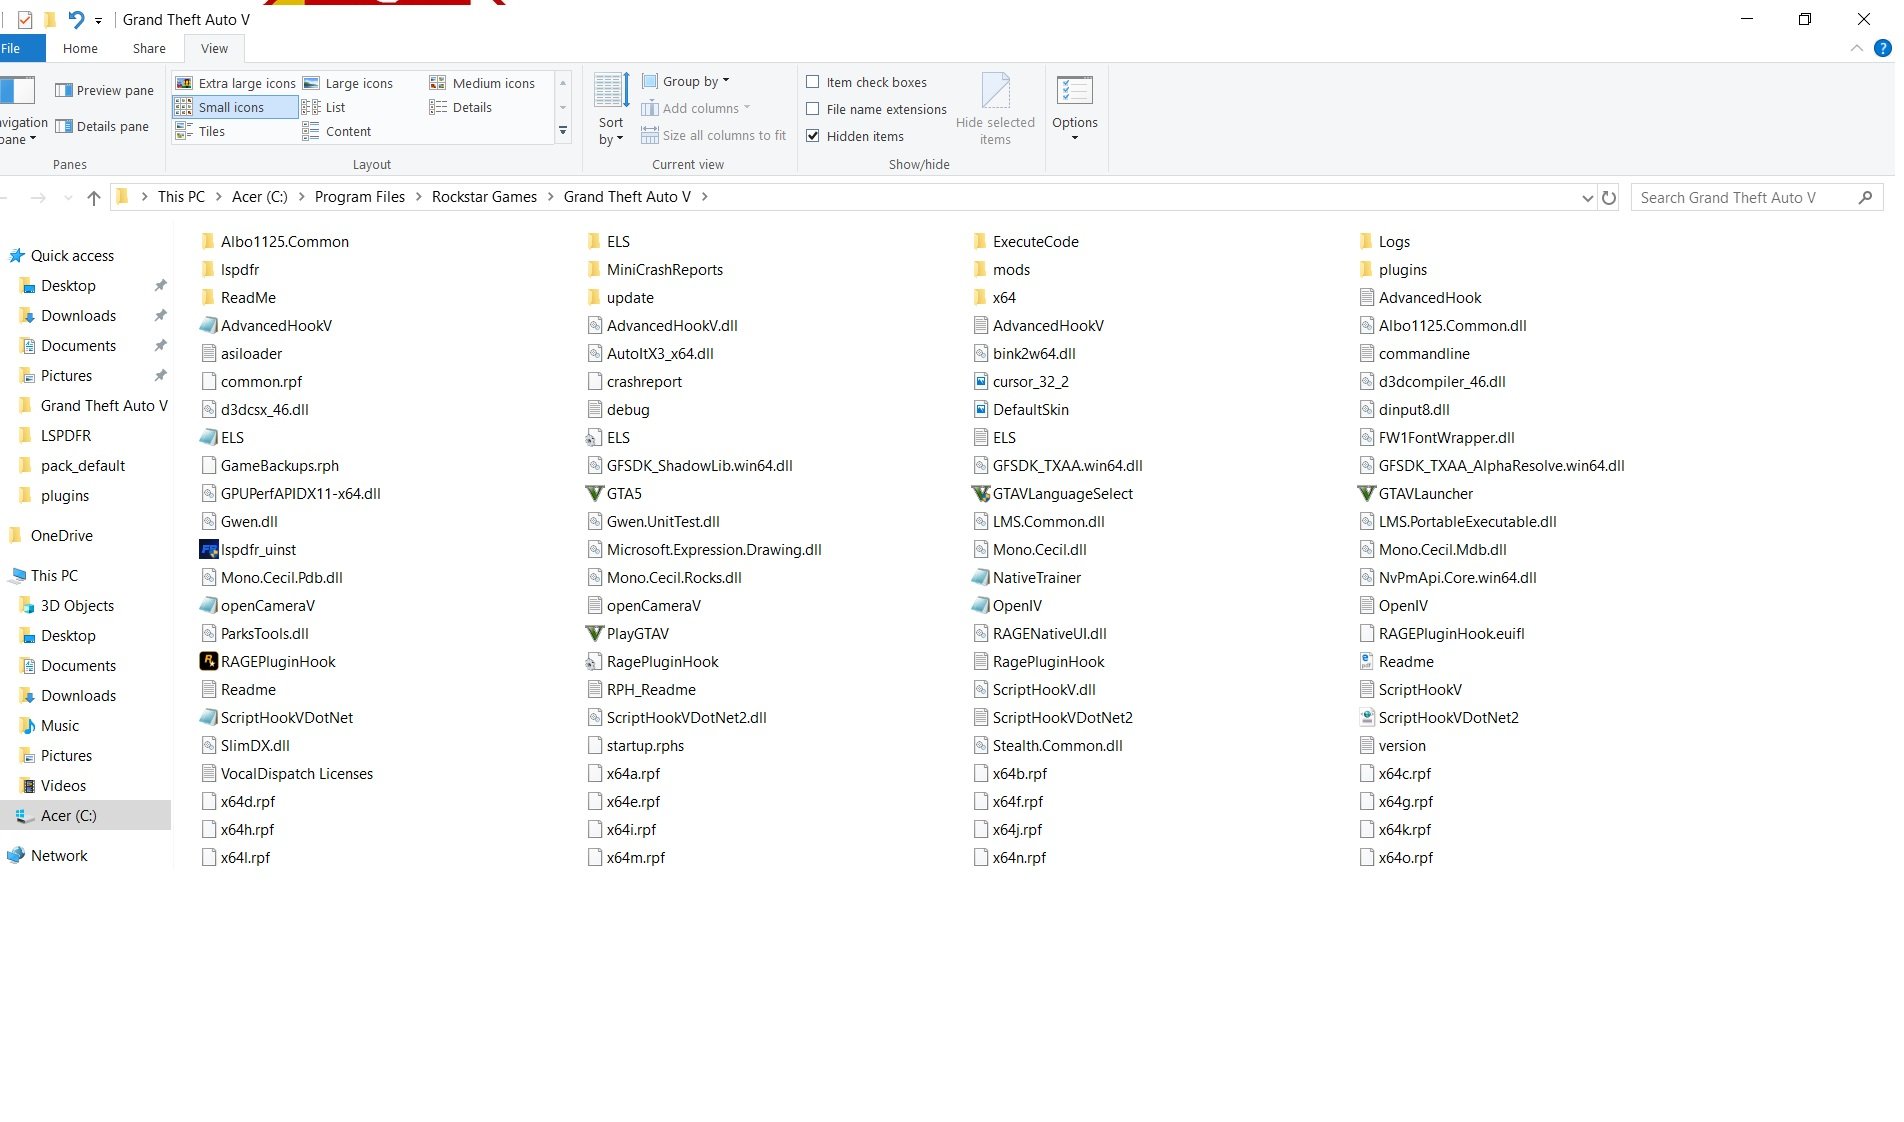Open the Add columns dropdown

click(x=696, y=108)
